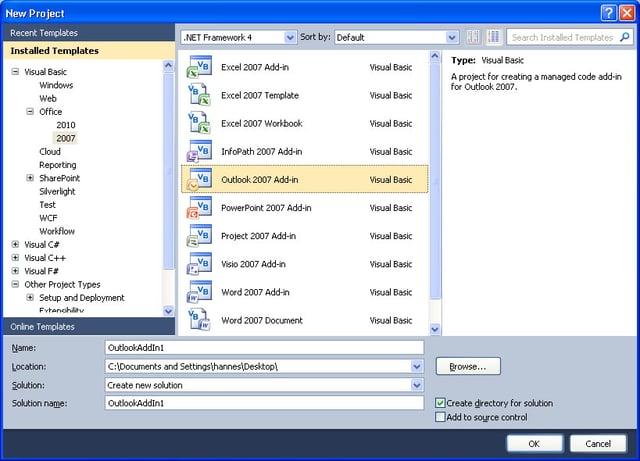Select the Workflow category
Viewport: 640px width, 461px height.
(x=57, y=231)
